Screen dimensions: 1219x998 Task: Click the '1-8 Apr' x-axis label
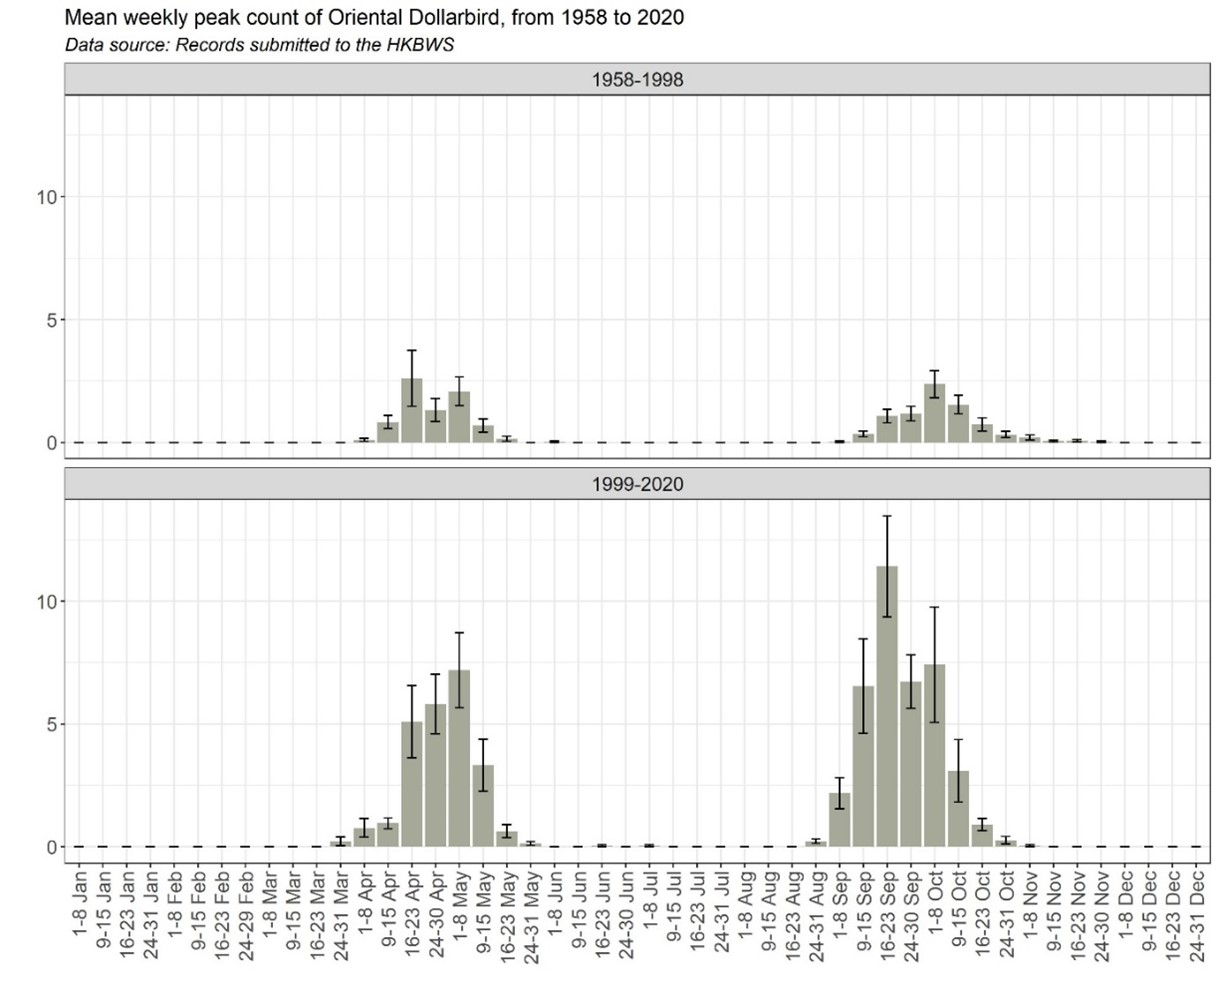364,901
